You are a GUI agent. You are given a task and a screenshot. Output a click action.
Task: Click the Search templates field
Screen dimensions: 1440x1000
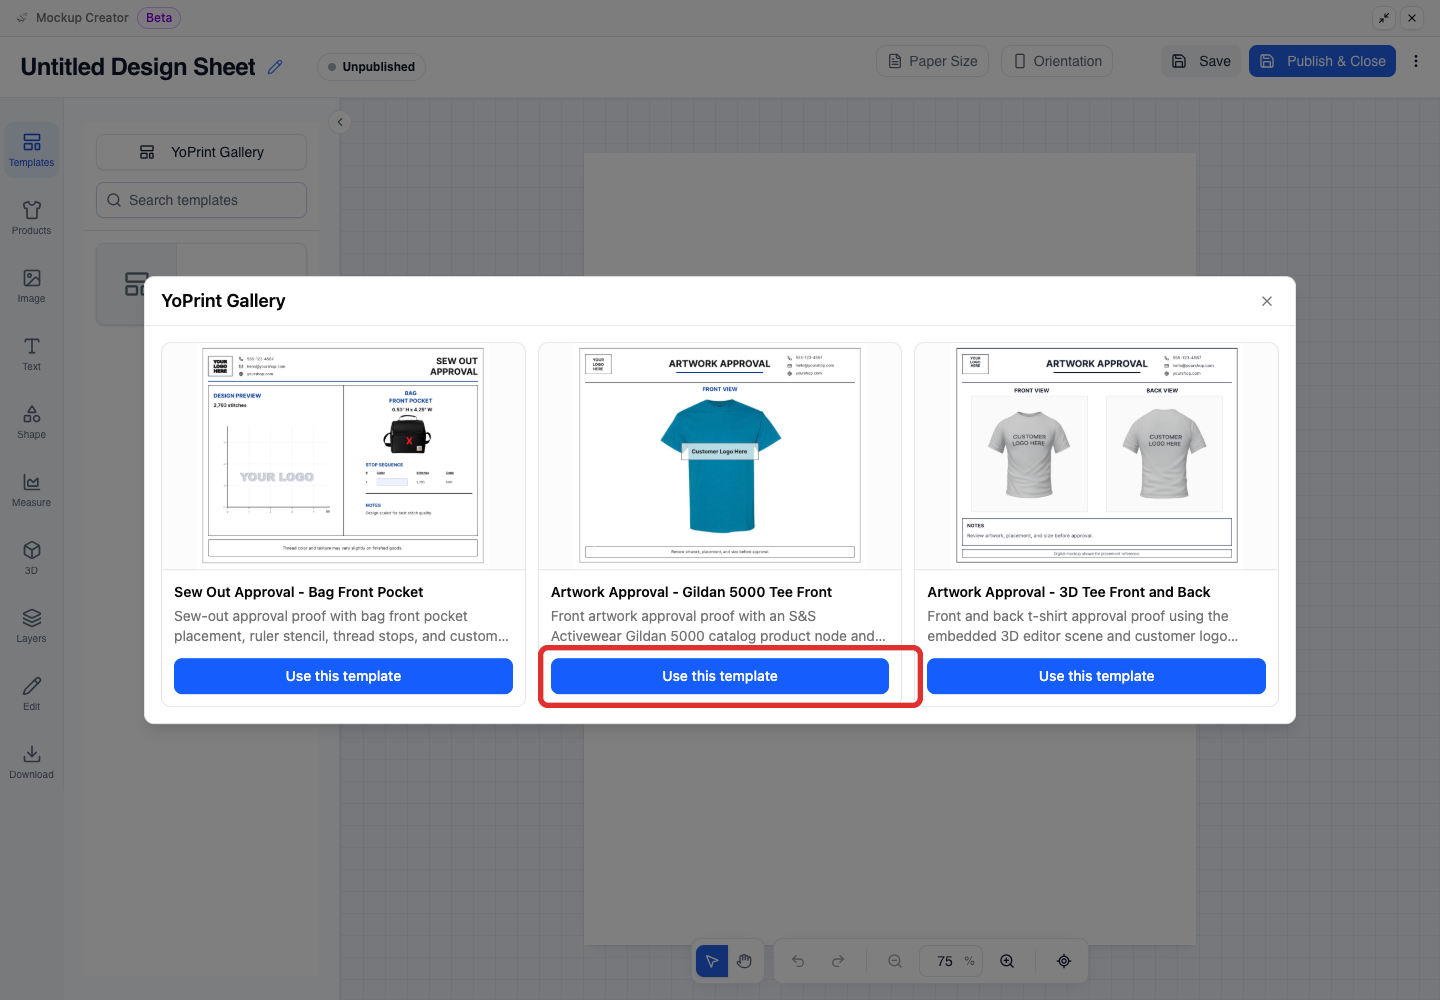[201, 200]
